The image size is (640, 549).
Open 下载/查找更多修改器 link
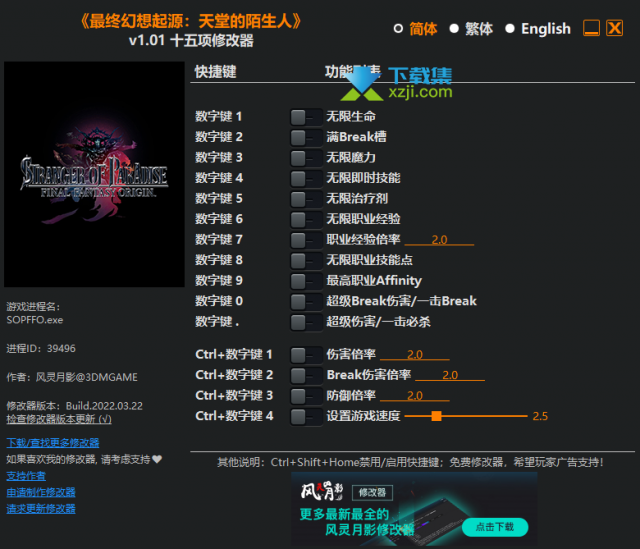coord(53,443)
